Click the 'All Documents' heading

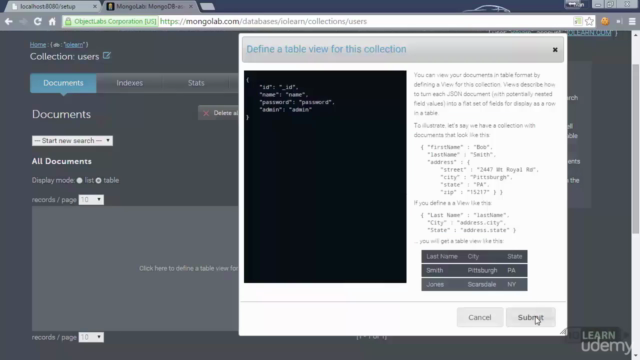click(62, 161)
